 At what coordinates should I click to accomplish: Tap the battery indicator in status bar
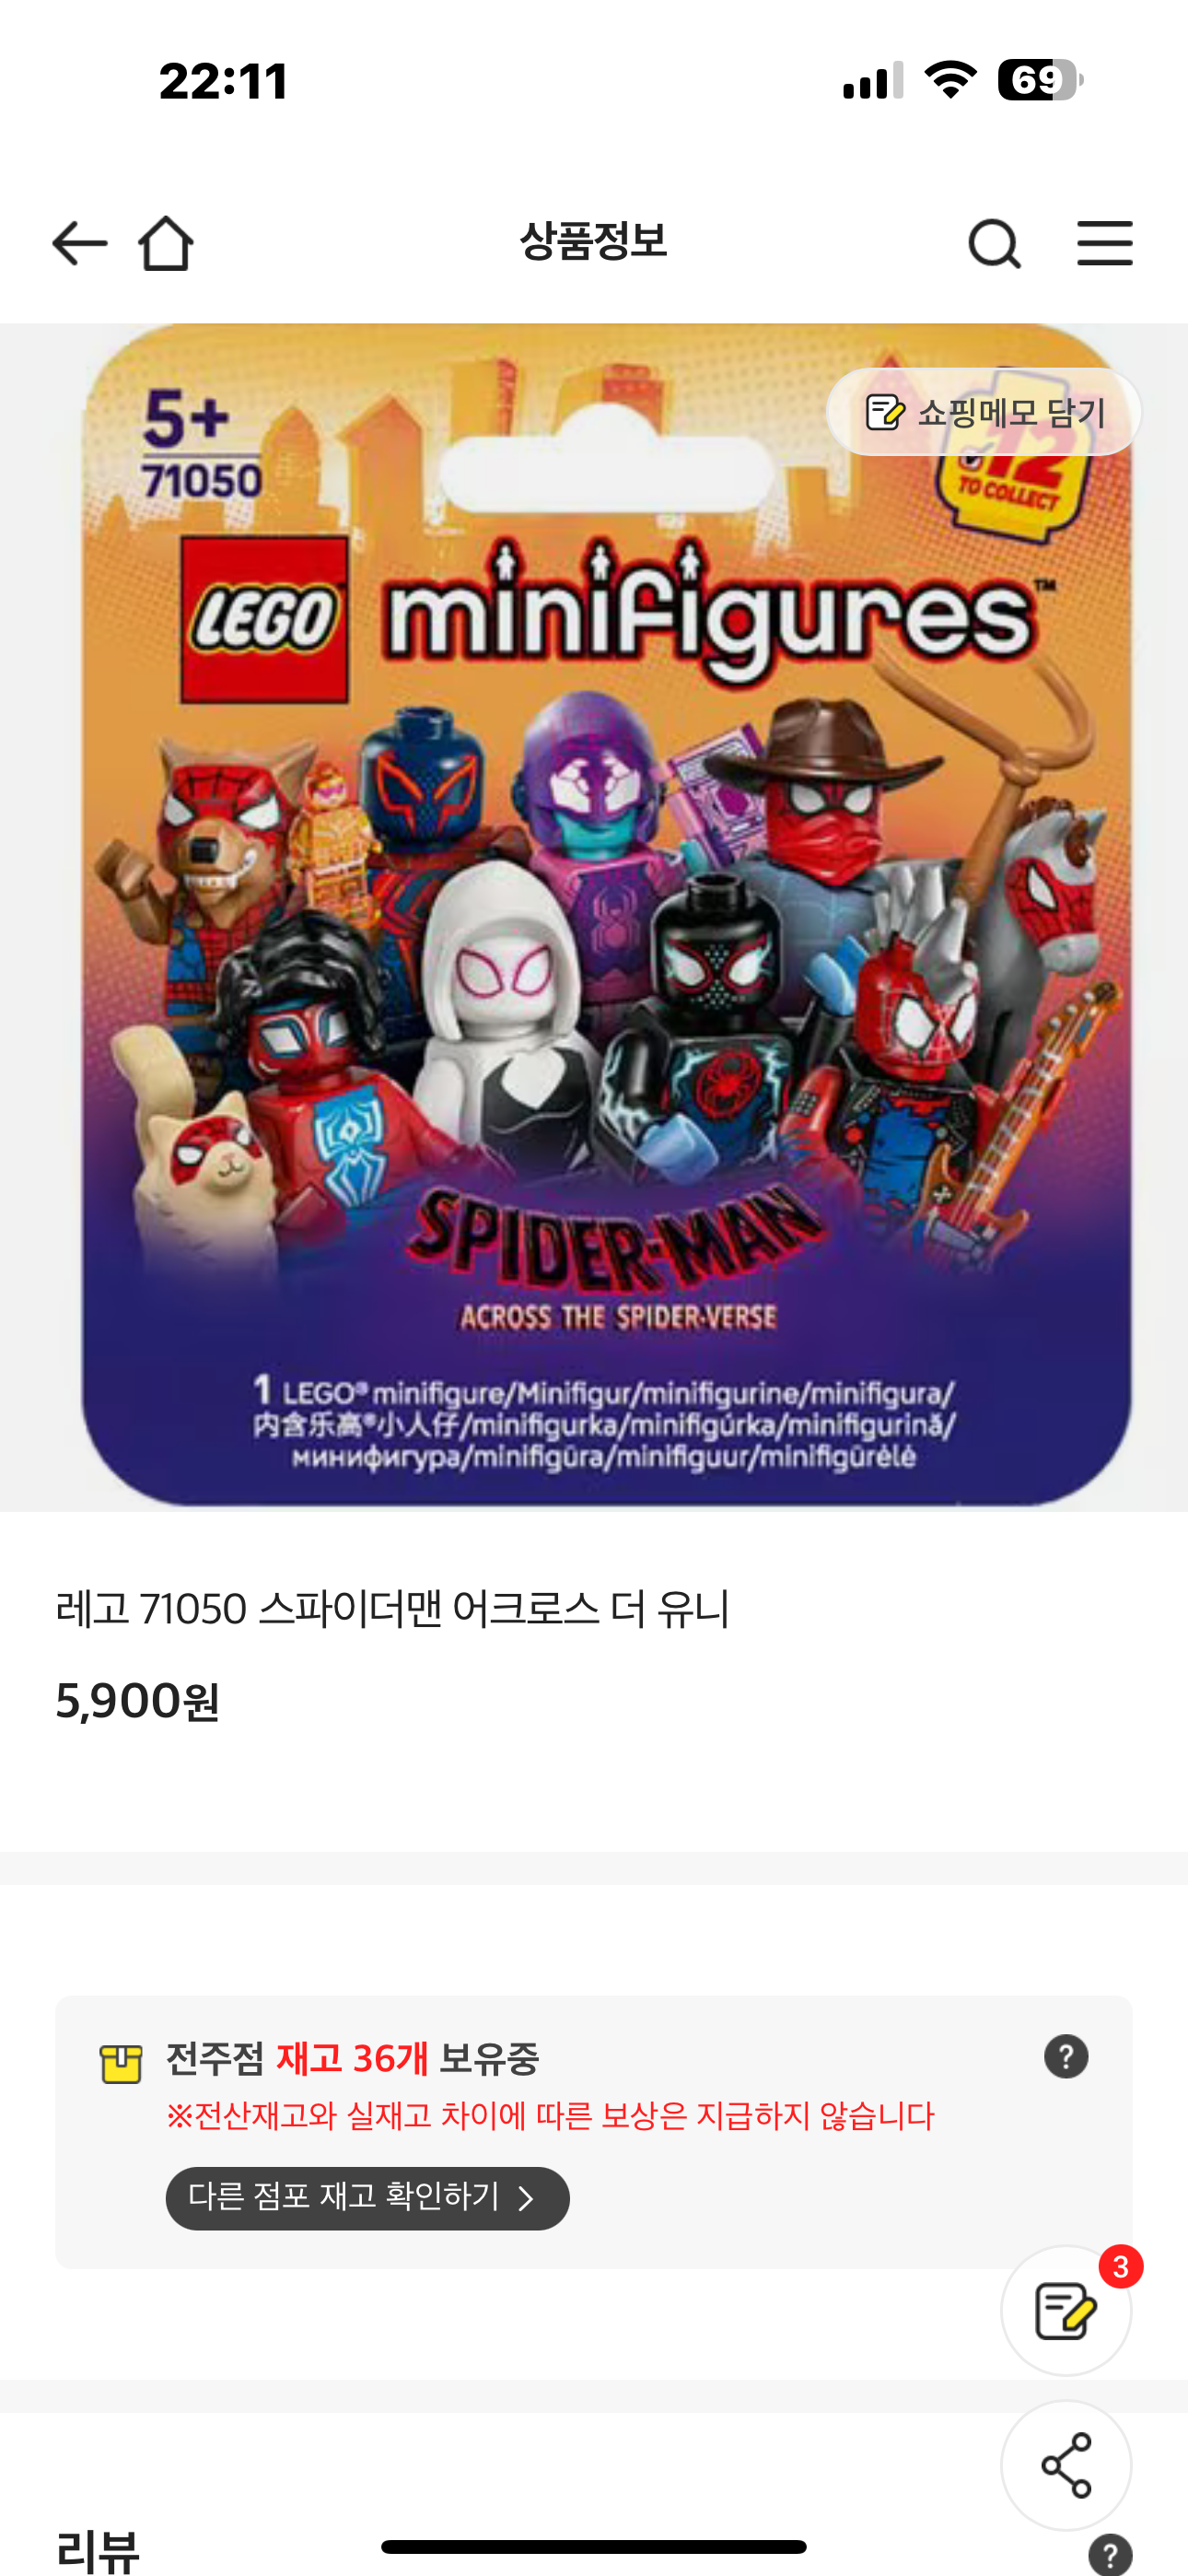click(x=1040, y=80)
